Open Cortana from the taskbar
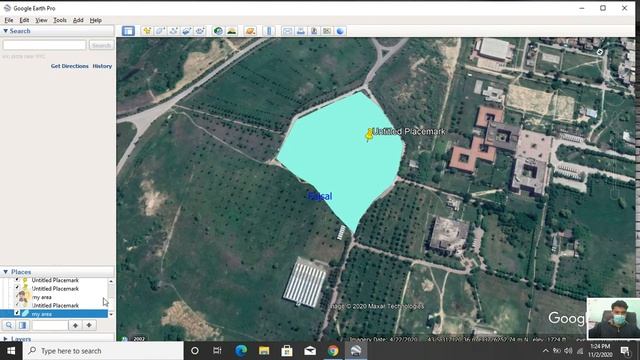Screen dimensions: 640x360 pos(195,351)
